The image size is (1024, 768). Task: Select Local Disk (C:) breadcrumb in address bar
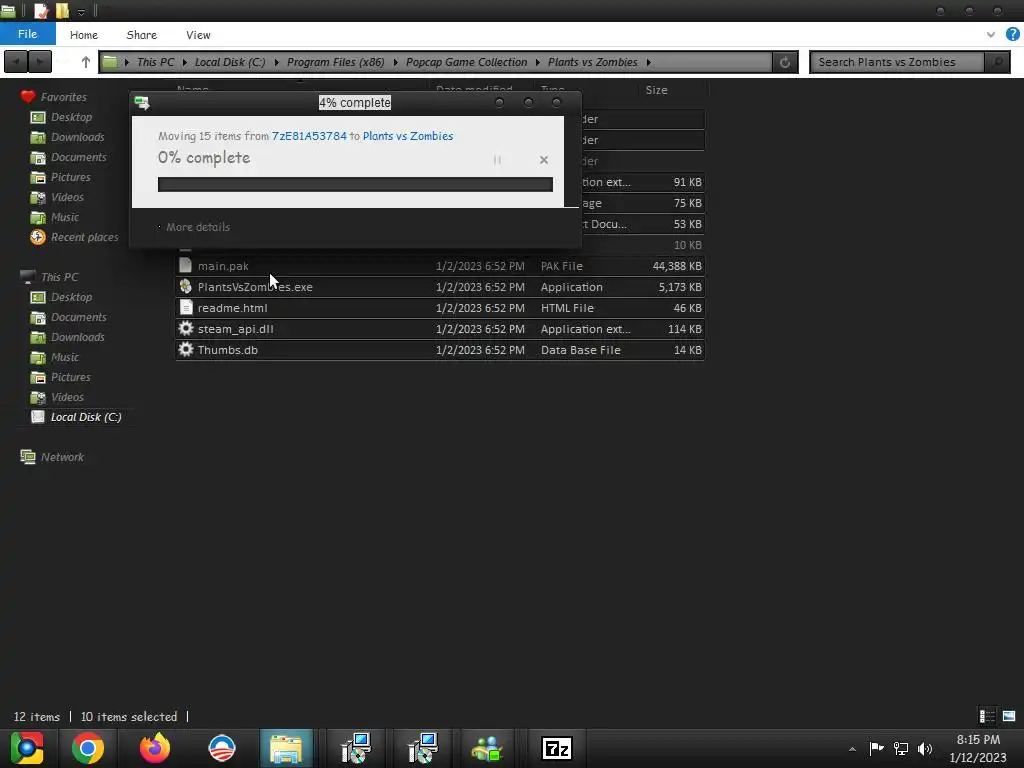pos(230,62)
